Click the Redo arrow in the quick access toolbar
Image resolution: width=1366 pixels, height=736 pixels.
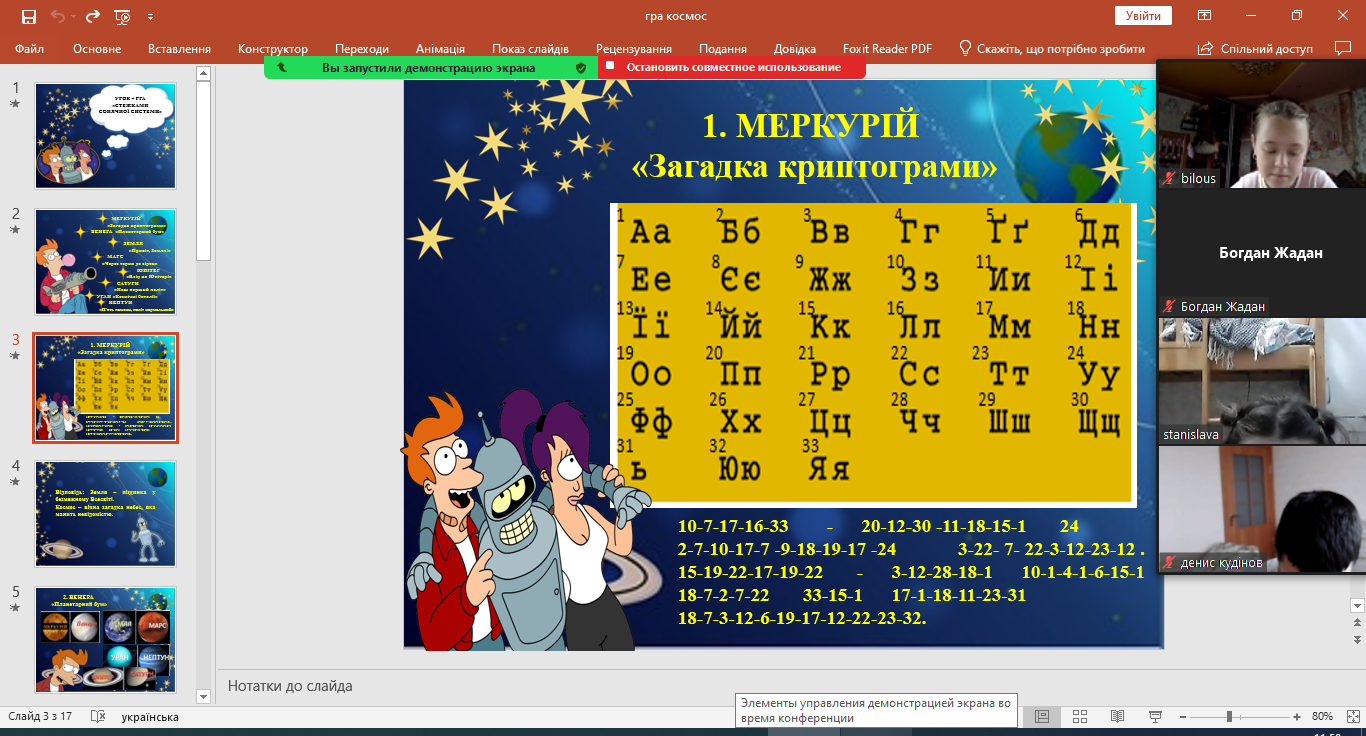click(x=92, y=16)
